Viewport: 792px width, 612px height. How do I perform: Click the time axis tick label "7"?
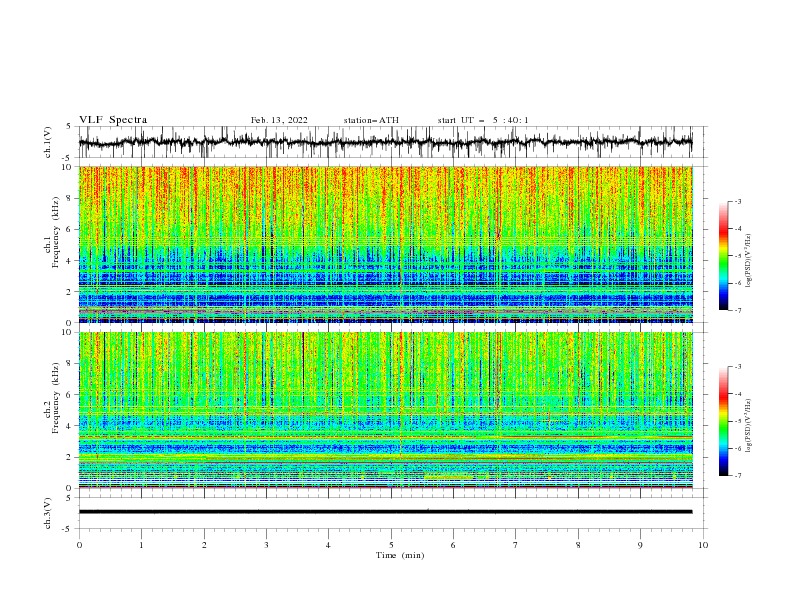[516, 545]
